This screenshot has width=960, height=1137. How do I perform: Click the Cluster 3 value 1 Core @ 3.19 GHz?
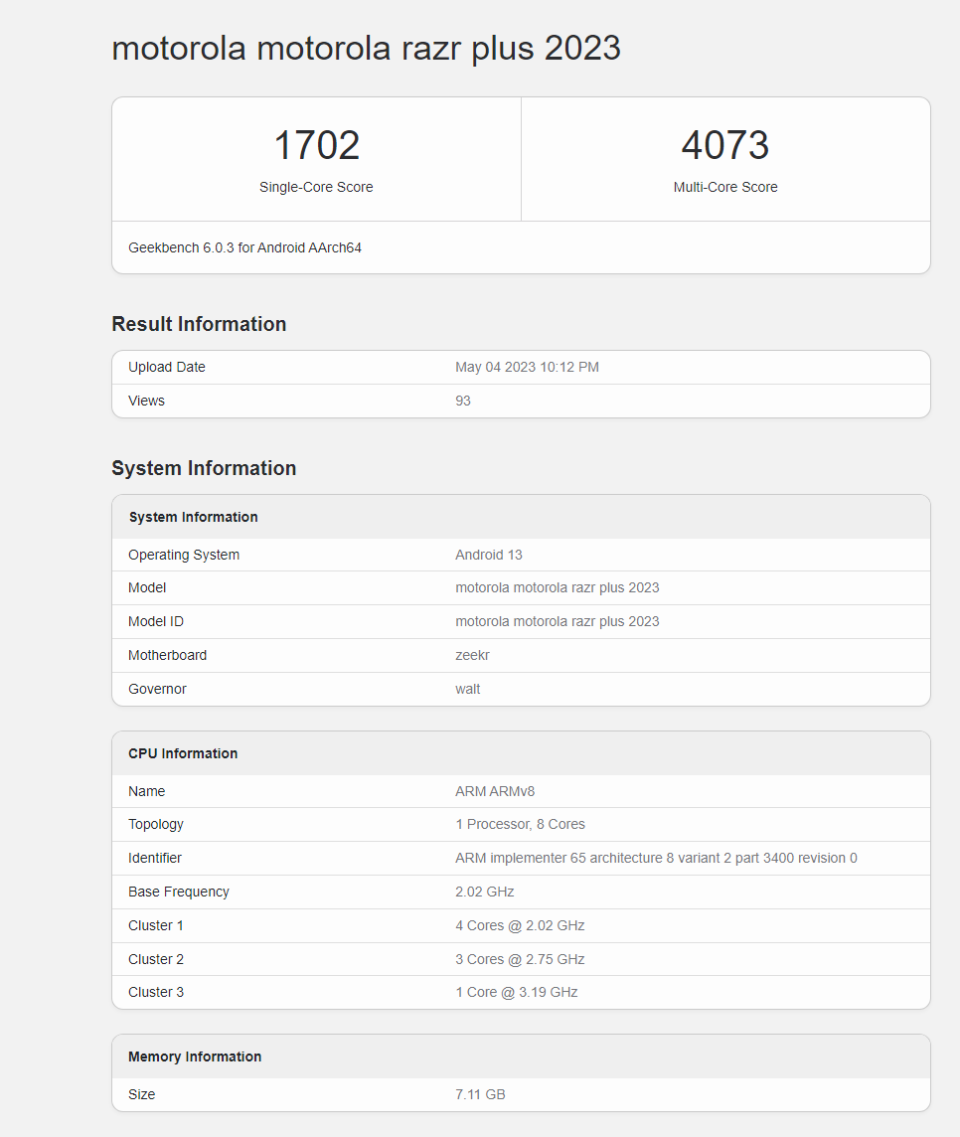pos(516,993)
